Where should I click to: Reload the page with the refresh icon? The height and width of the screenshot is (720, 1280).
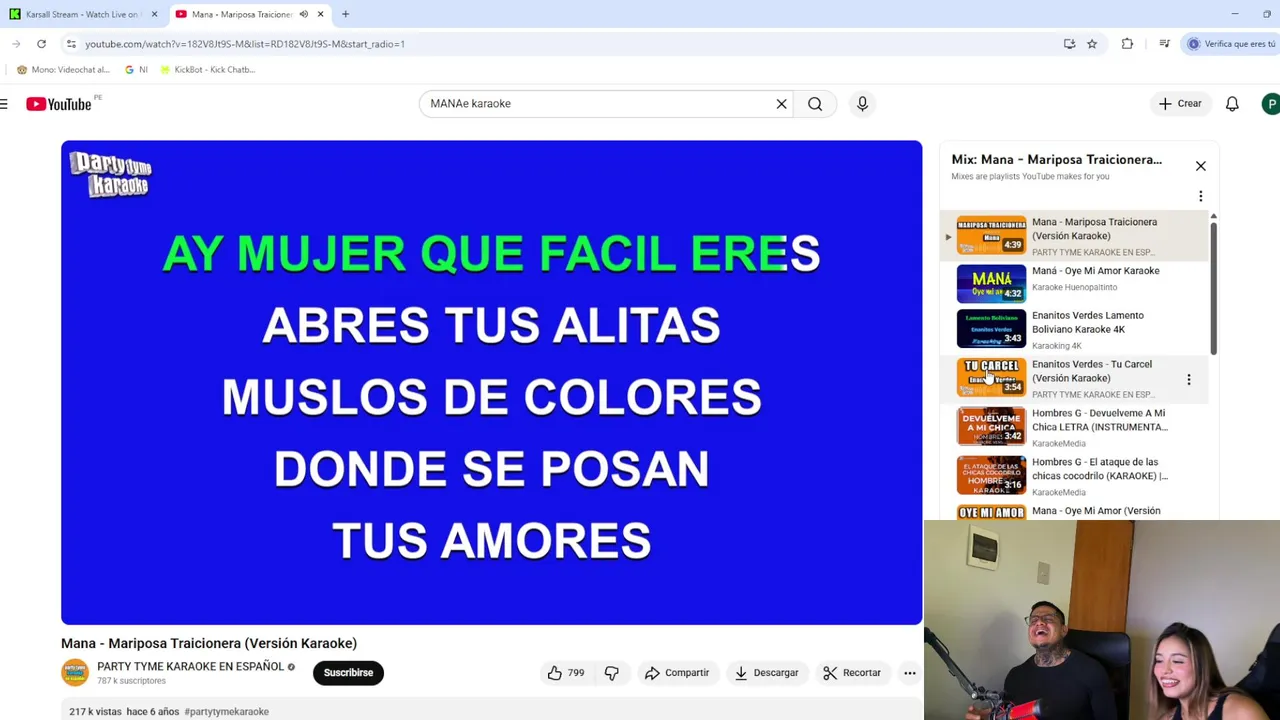[x=41, y=44]
